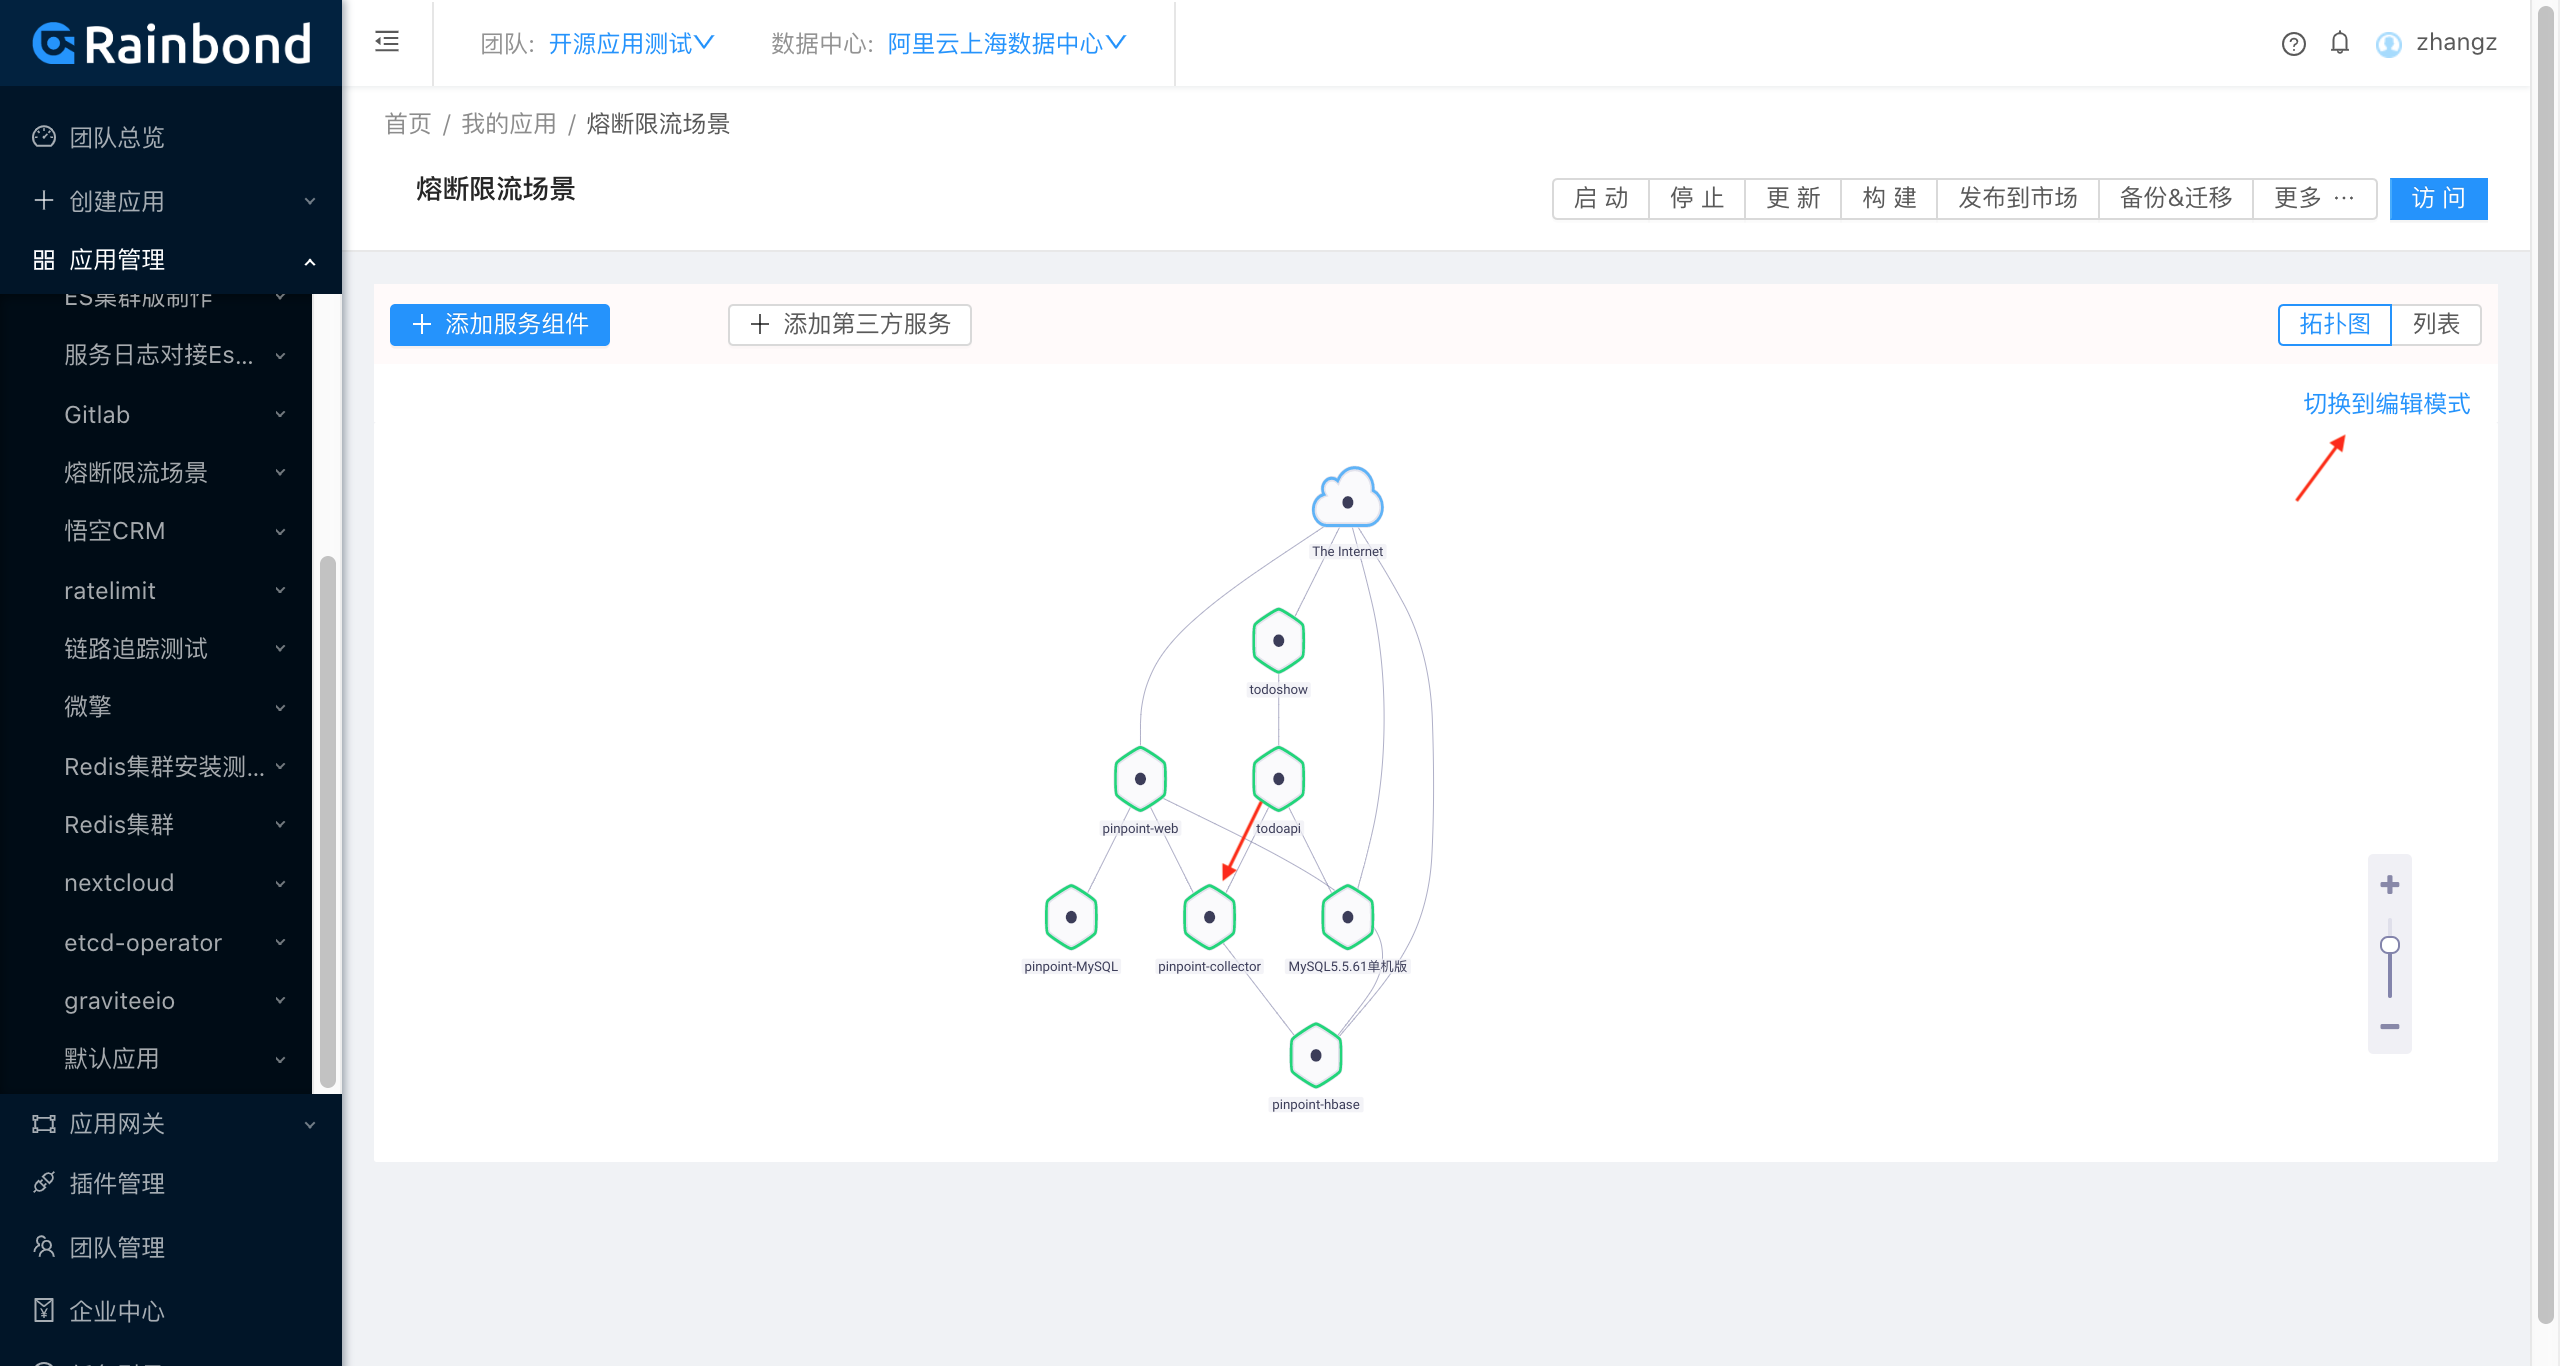
Task: Select the pinpoint-hbase hexagon node
Action: [x=1316, y=1055]
